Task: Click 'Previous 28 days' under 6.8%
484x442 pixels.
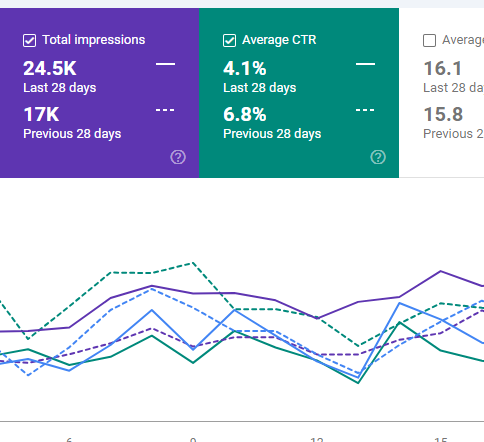Action: (272, 134)
